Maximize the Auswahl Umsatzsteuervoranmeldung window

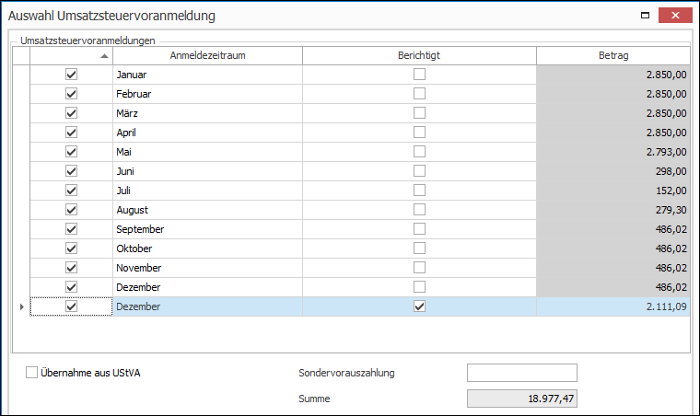point(645,15)
